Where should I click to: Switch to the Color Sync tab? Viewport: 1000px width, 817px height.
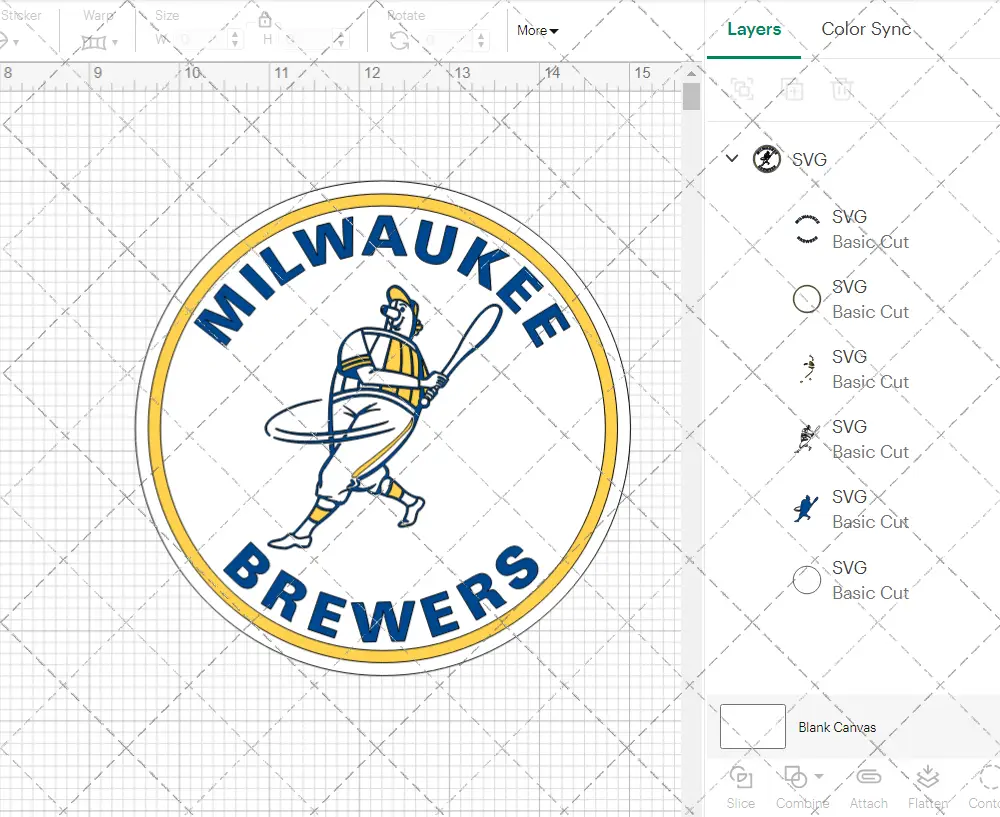(x=866, y=29)
